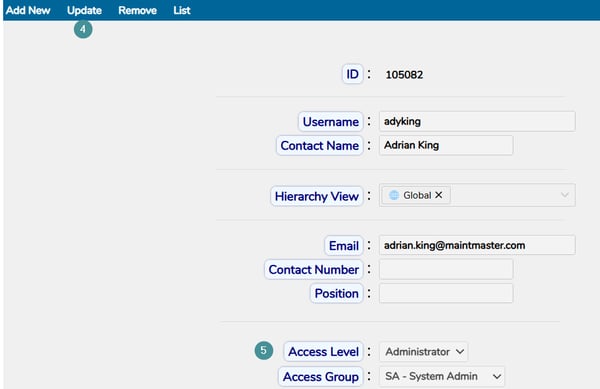Image resolution: width=600 pixels, height=389 pixels.
Task: Edit the Contact Name field Adrian King
Action: [446, 145]
